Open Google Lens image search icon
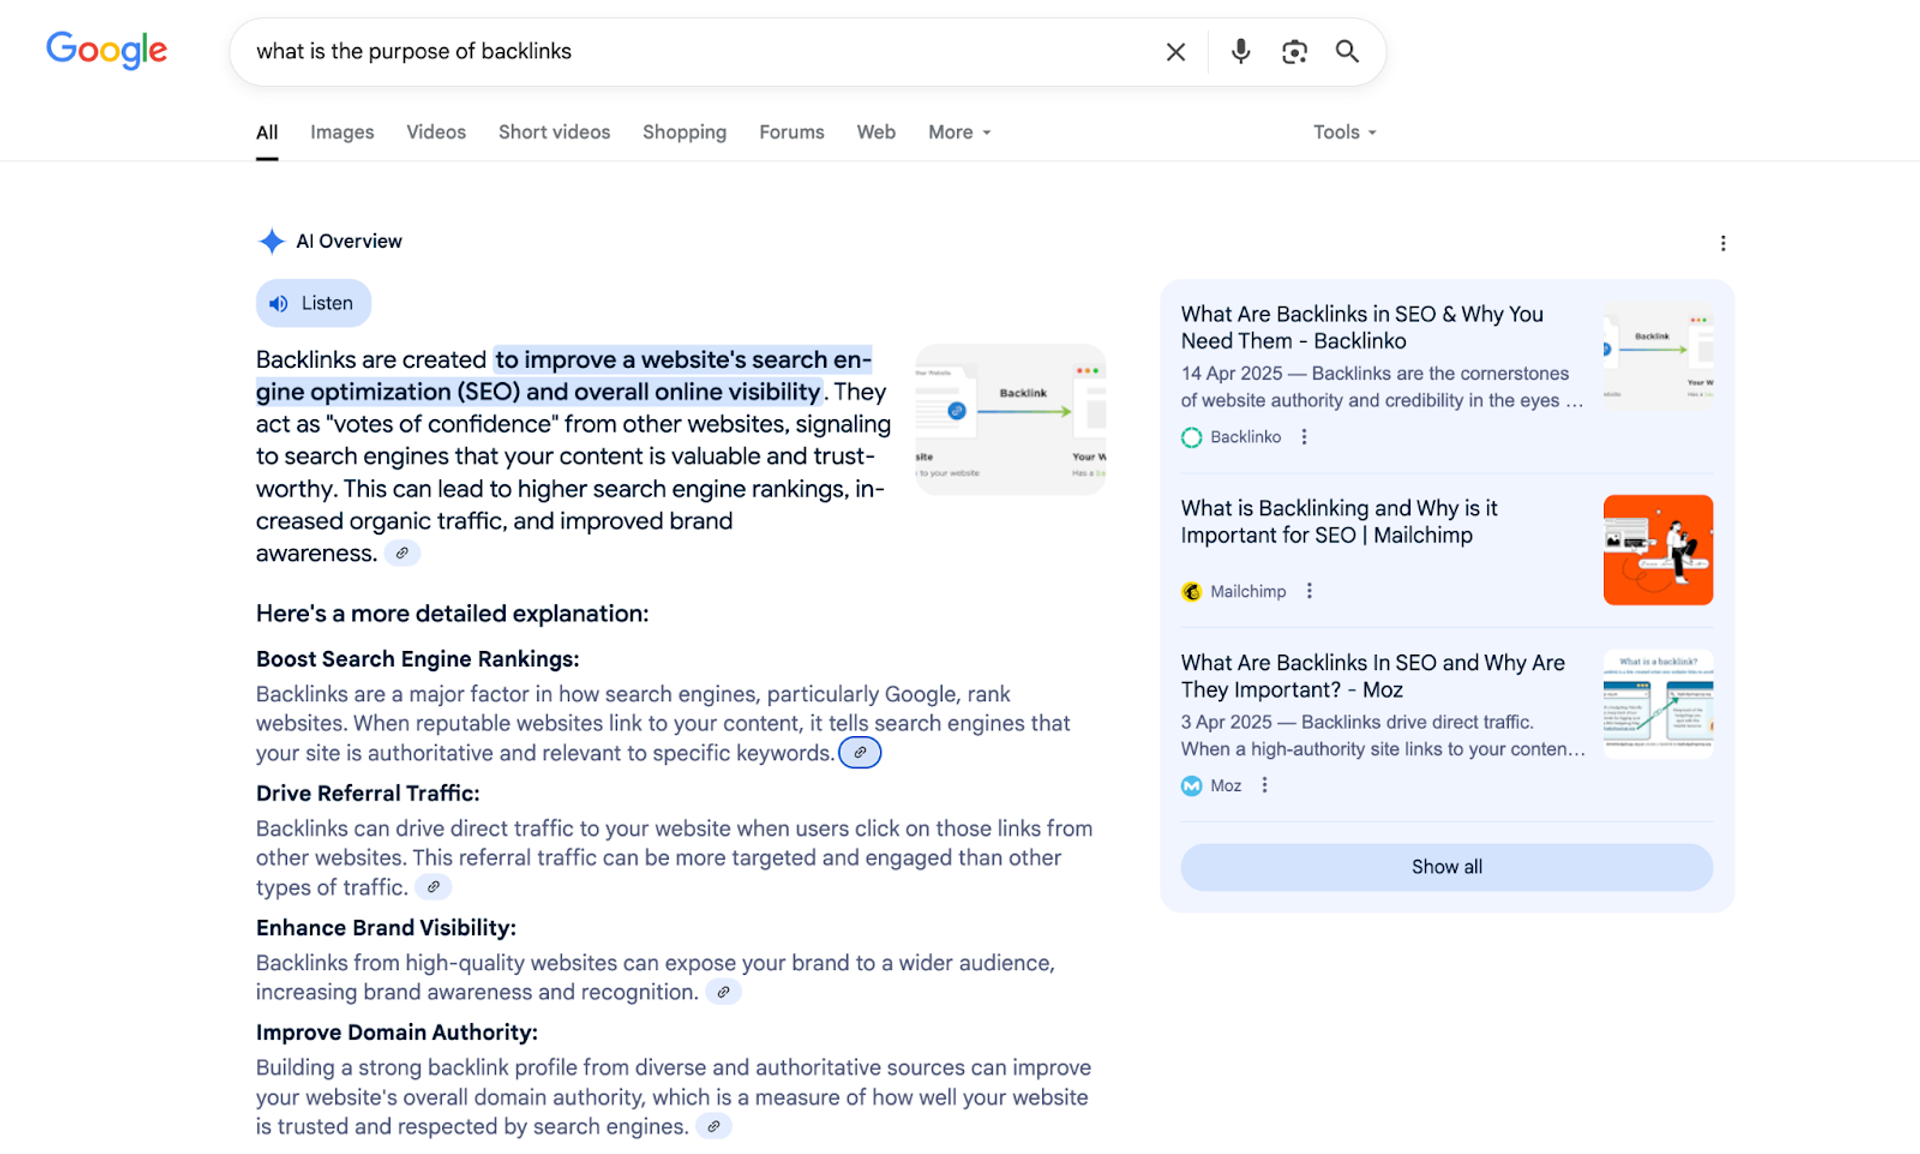Image resolution: width=1920 pixels, height=1154 pixels. pyautogui.click(x=1294, y=52)
